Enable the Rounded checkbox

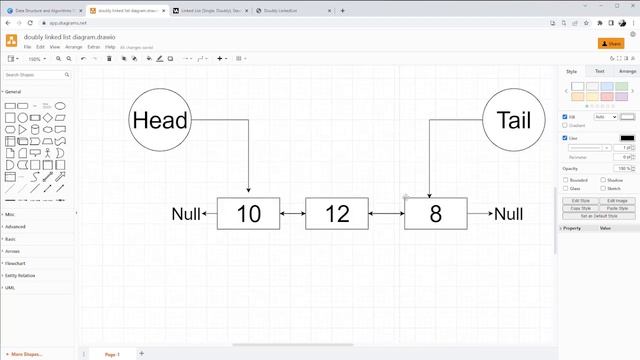point(565,180)
